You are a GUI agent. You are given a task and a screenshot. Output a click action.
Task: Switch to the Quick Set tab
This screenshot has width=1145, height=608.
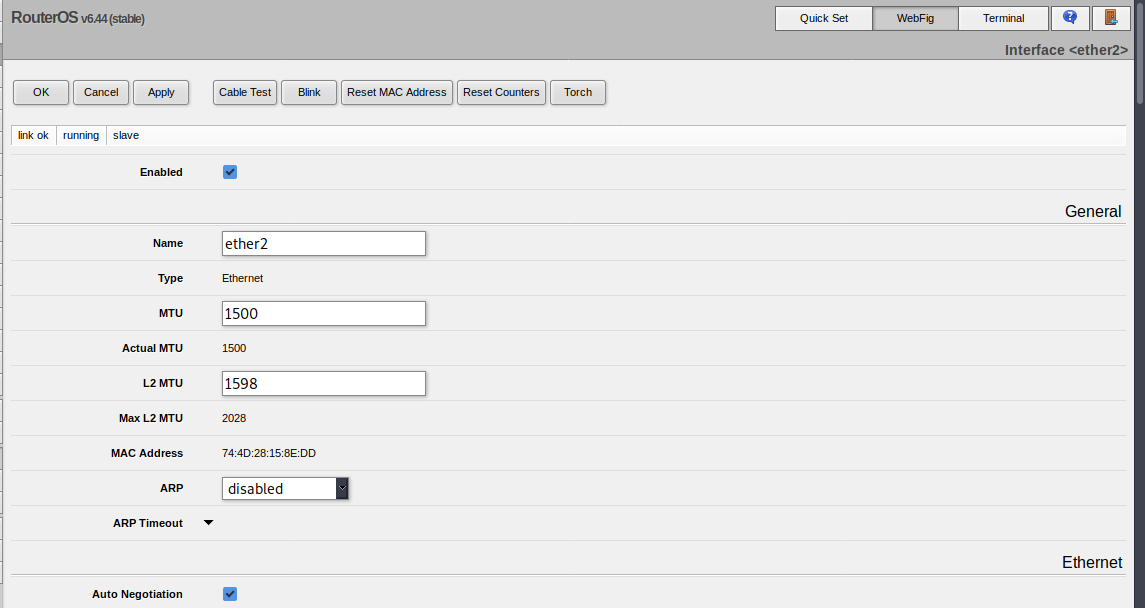click(x=824, y=18)
